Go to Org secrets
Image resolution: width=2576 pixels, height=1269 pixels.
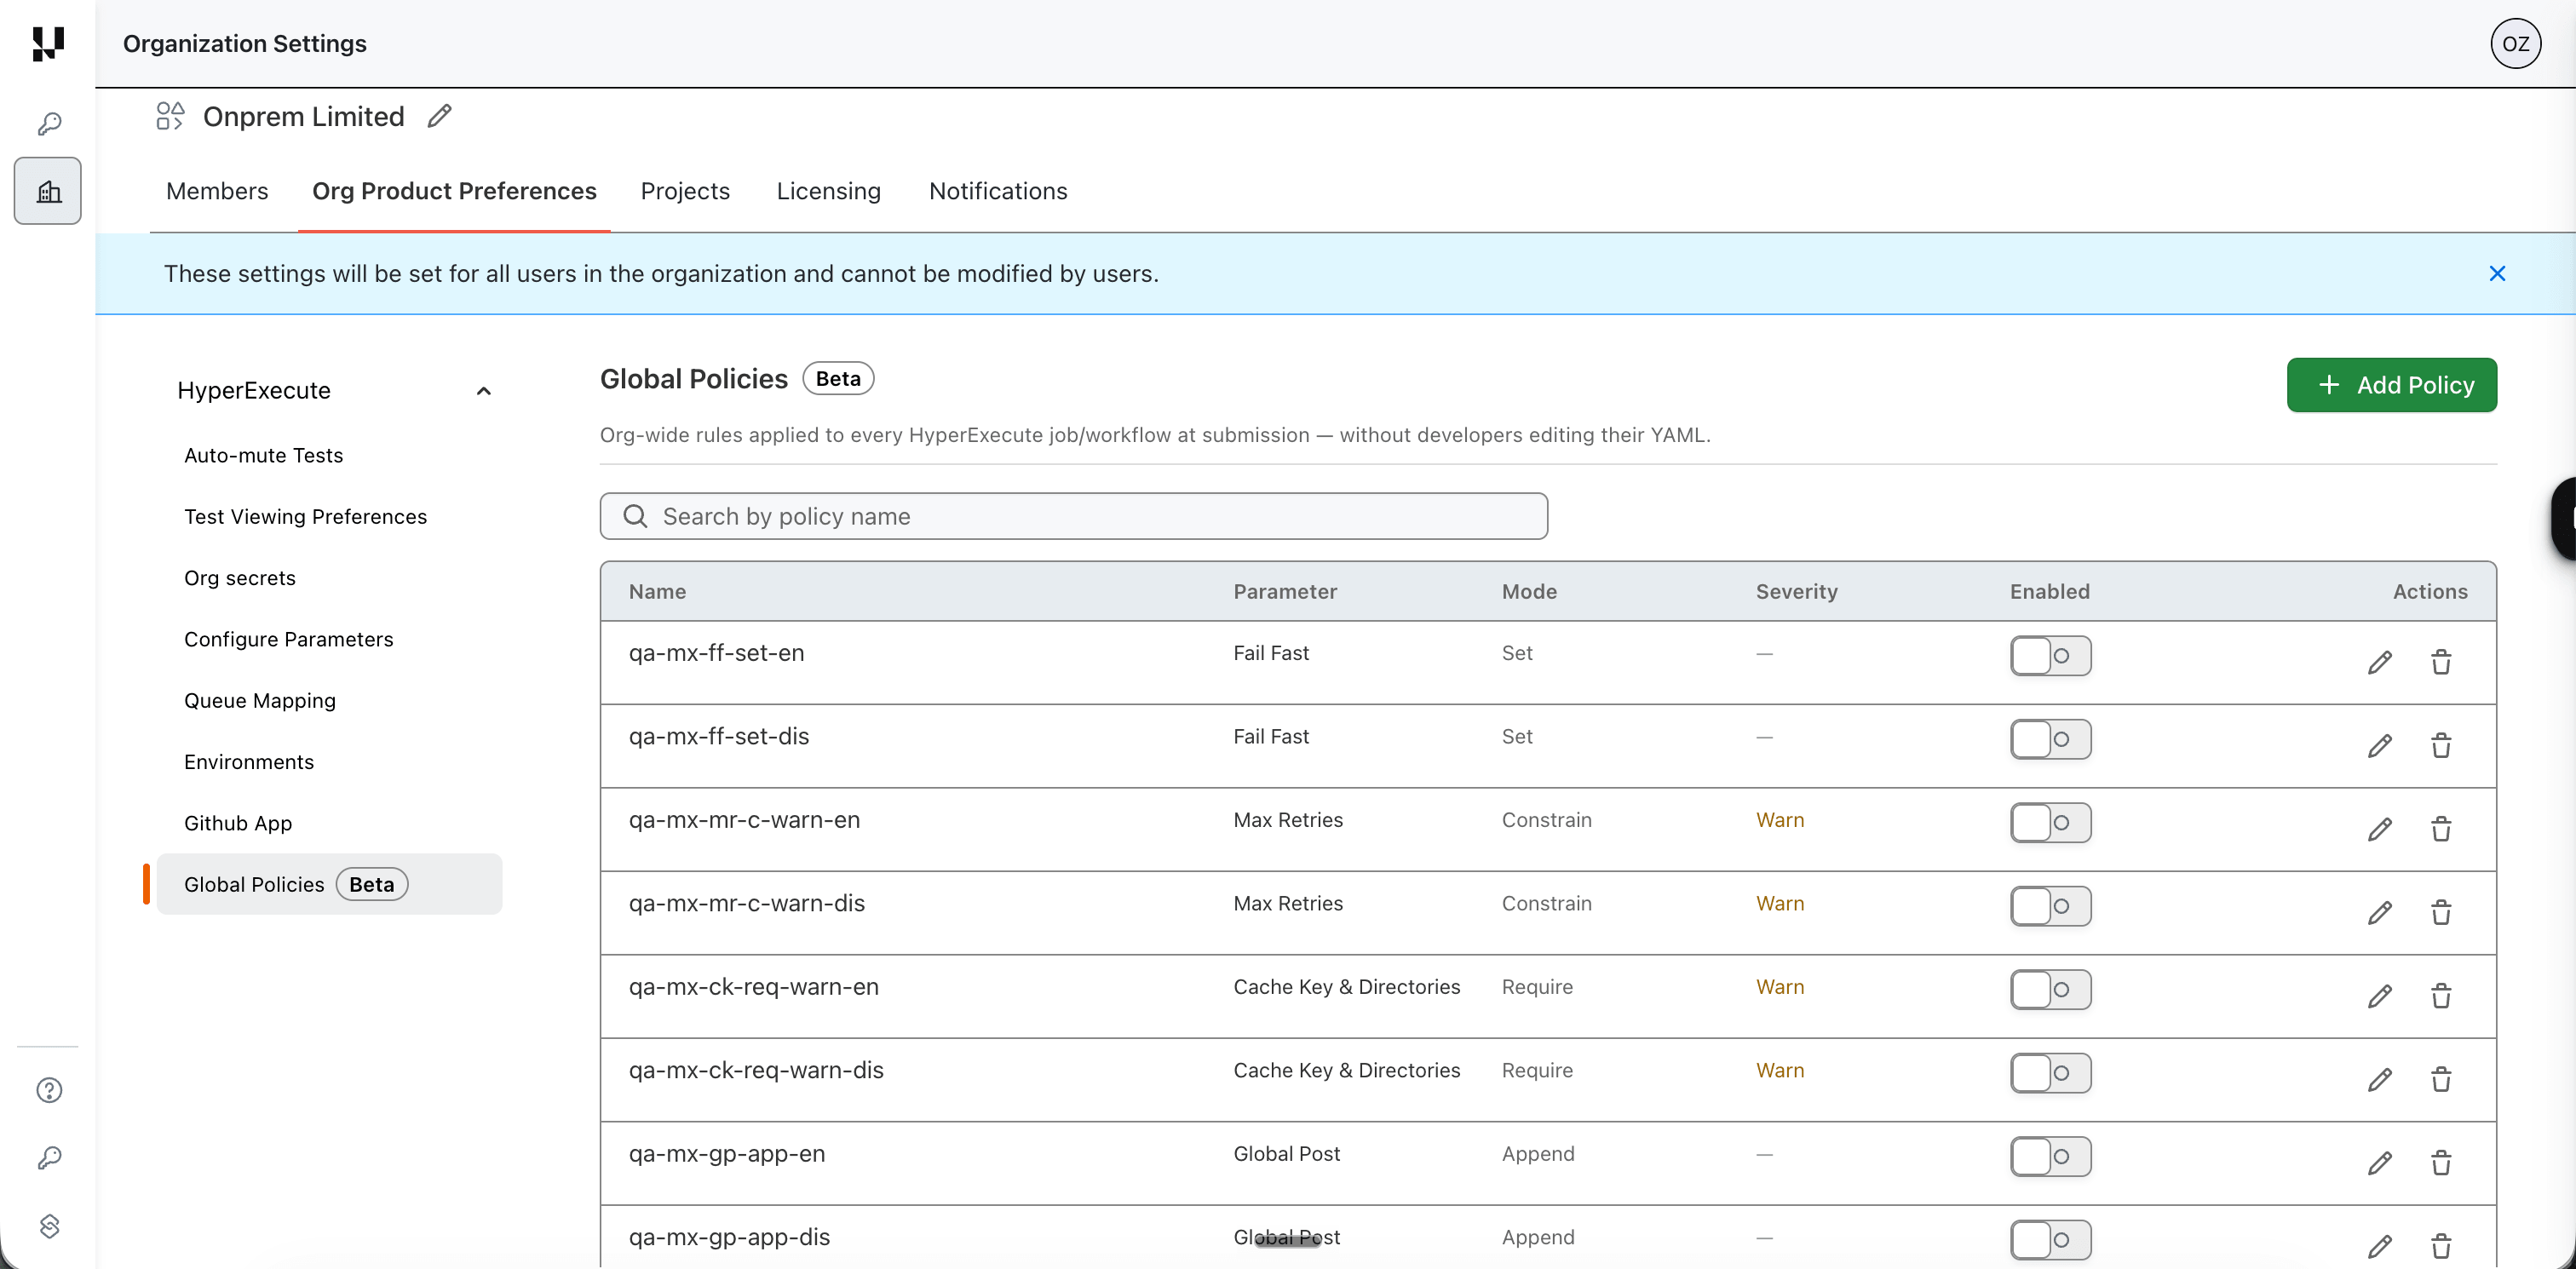click(x=240, y=578)
